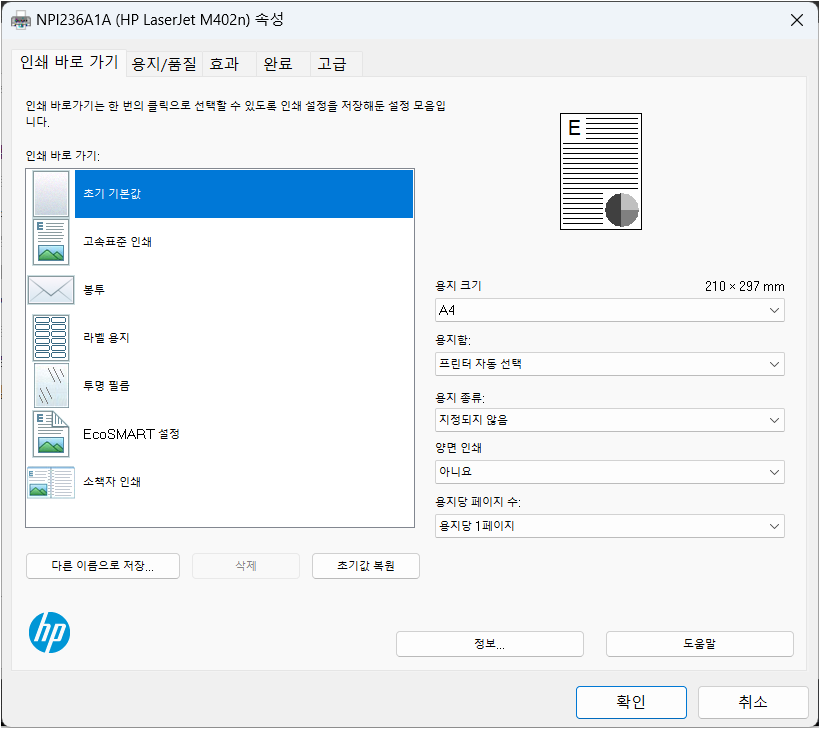
Task: Open the 용지당 페이지 수 dropdown
Action: 609,526
